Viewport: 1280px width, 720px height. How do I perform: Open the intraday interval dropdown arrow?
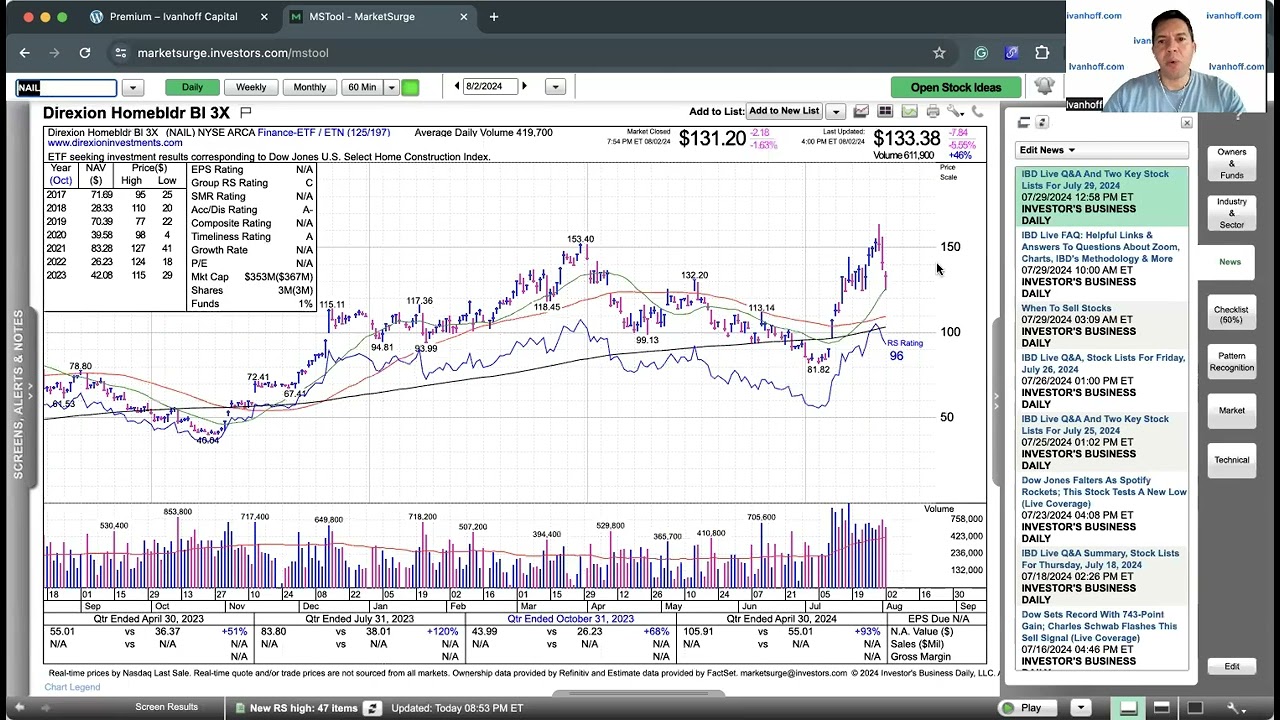(x=392, y=87)
